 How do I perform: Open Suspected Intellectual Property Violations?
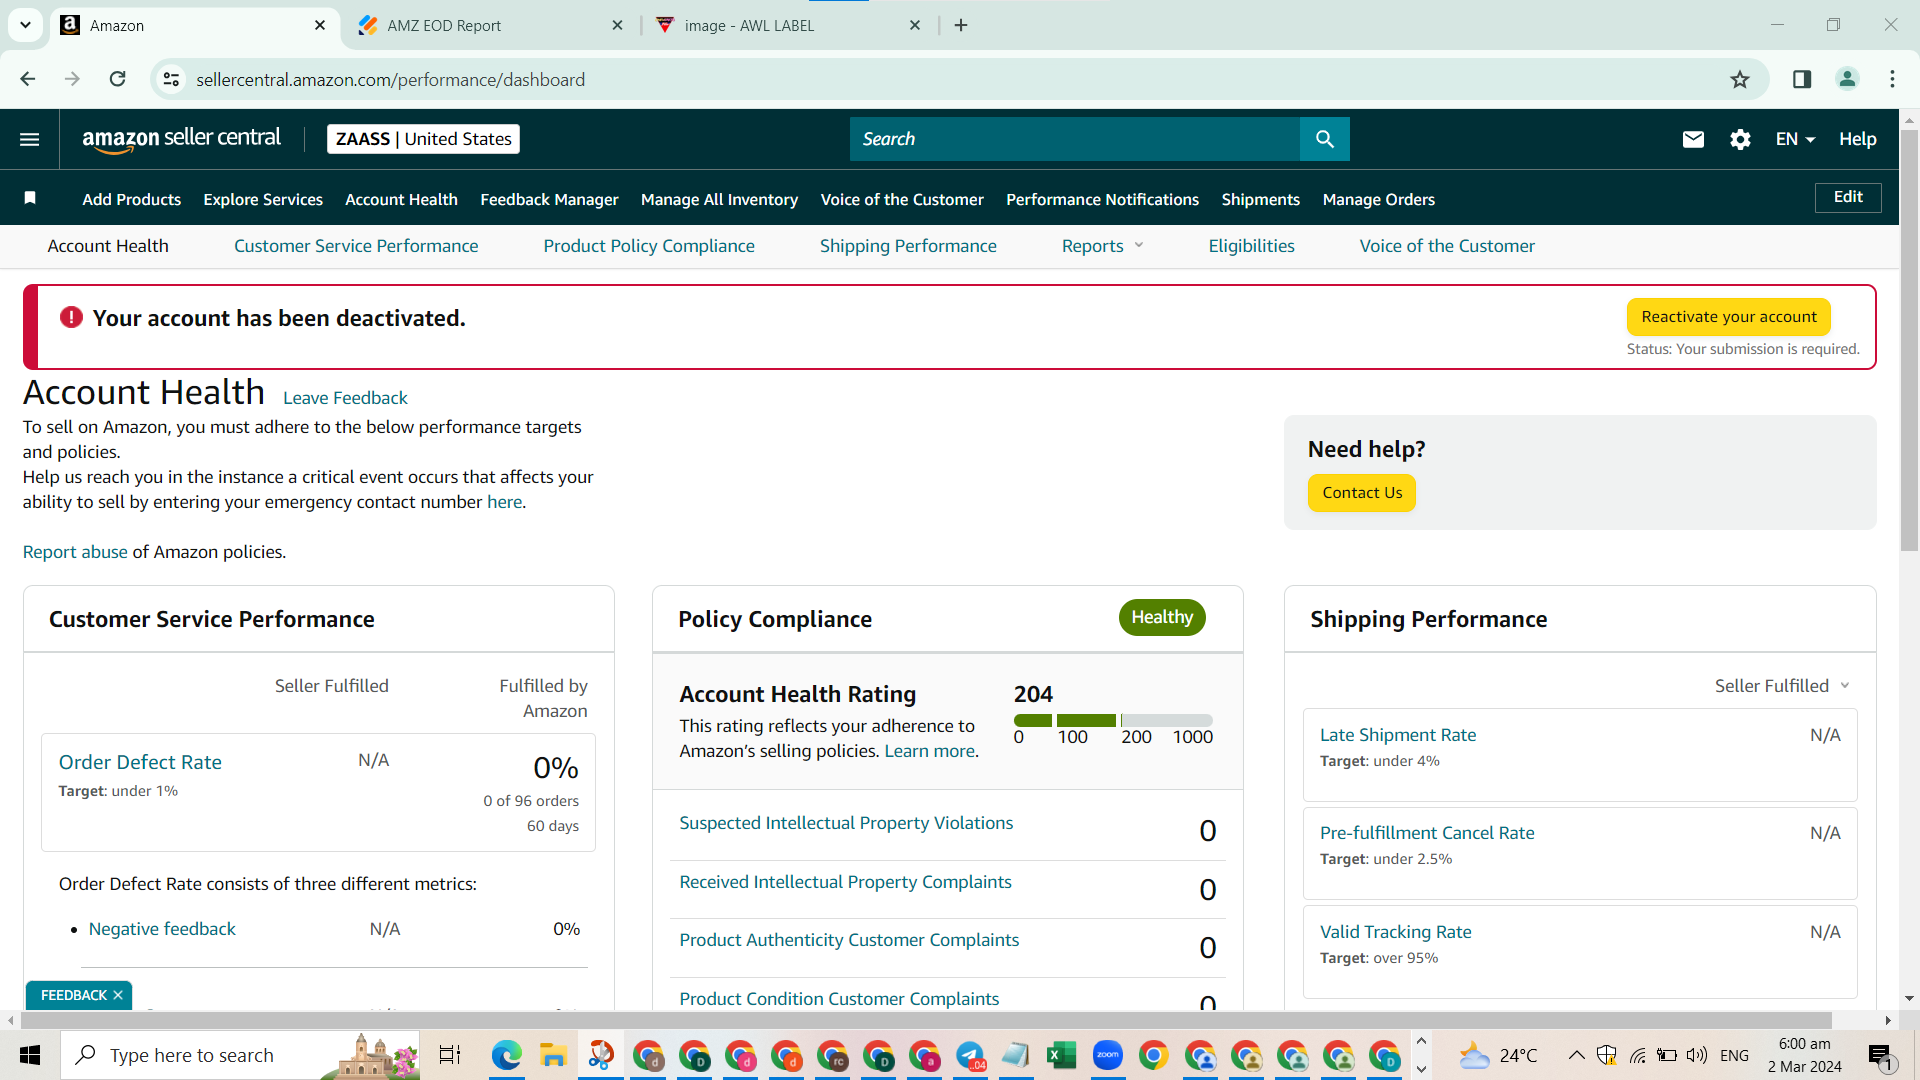(846, 823)
